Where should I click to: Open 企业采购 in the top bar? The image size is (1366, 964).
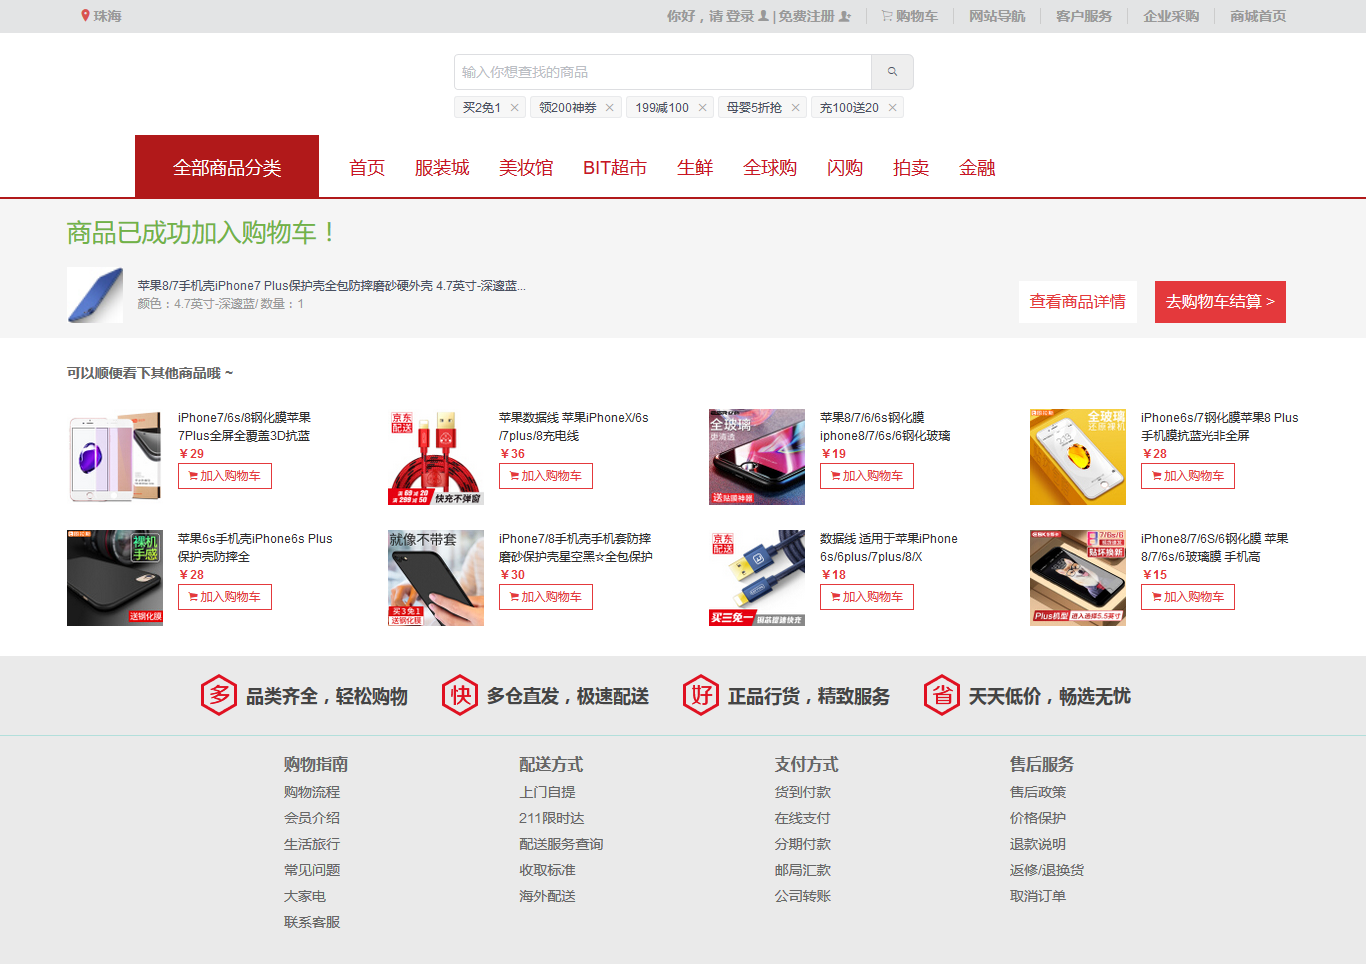click(x=1171, y=16)
